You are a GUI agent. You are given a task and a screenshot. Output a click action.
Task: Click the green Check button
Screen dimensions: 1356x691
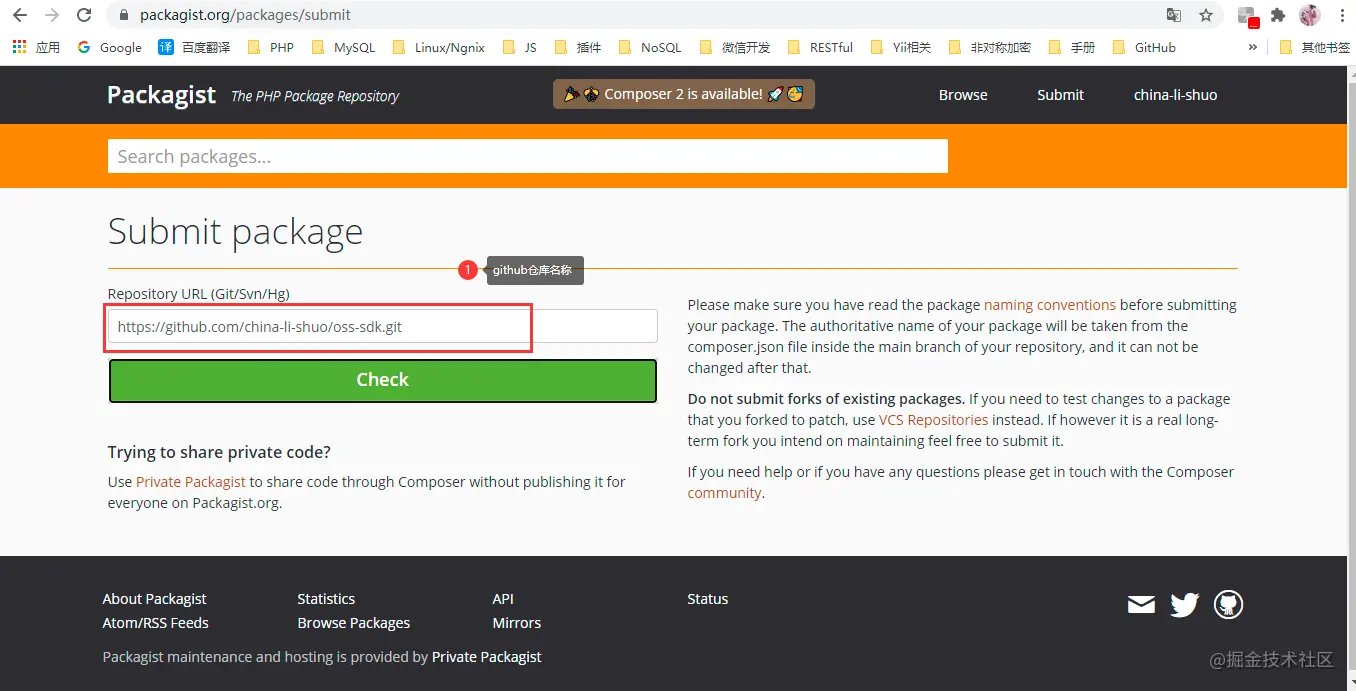[383, 380]
